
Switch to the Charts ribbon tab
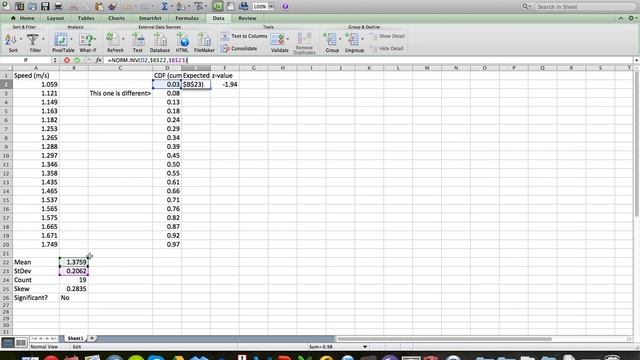tap(116, 18)
